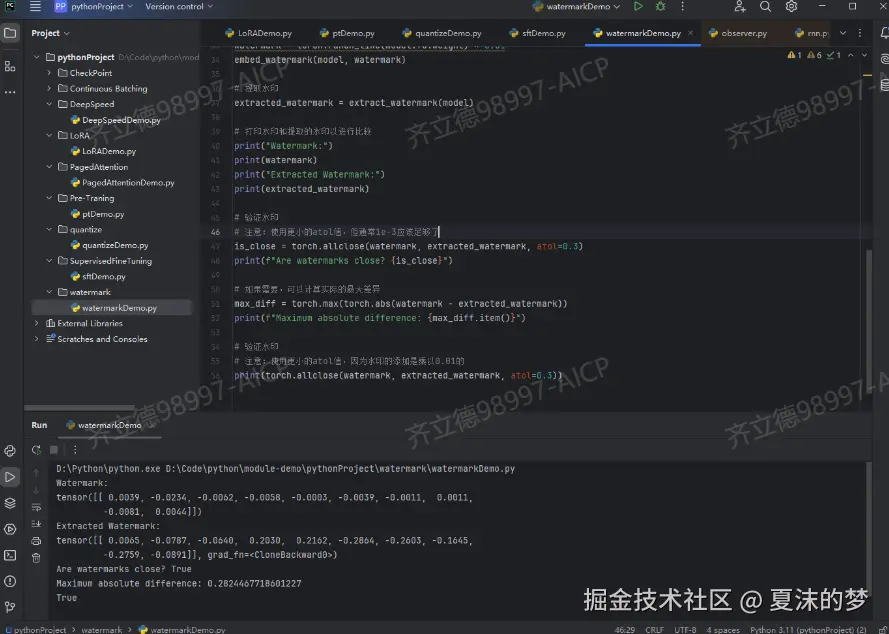Image resolution: width=889 pixels, height=634 pixels.
Task: Expand External Libraries node
Action: (x=37, y=323)
